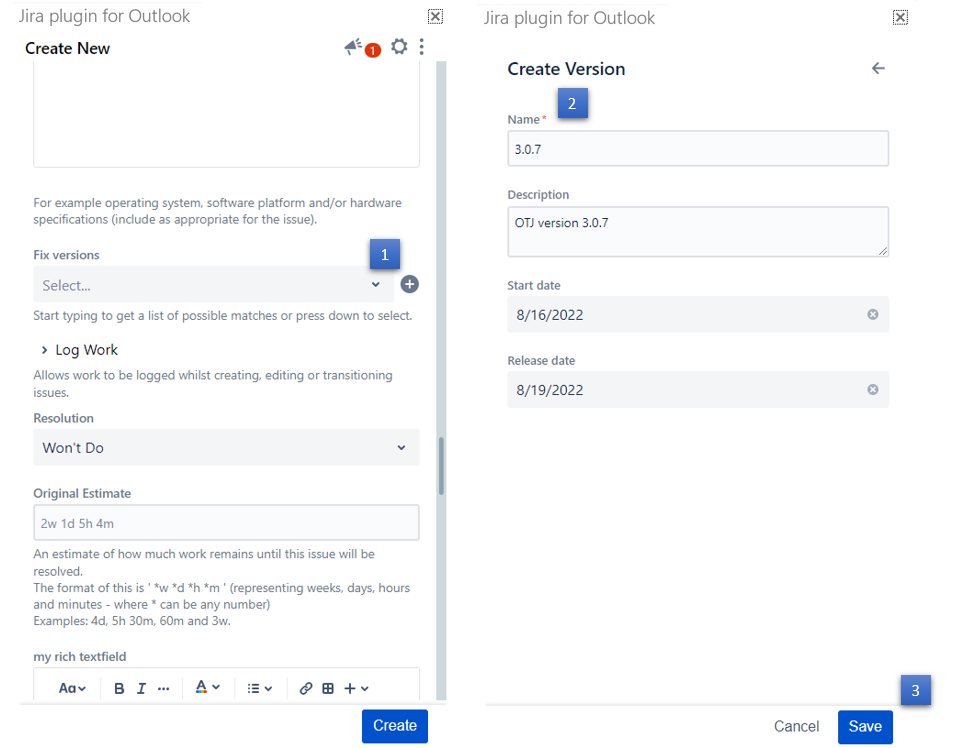Apply italic formatting in rich textfield
956x748 pixels.
coord(141,689)
